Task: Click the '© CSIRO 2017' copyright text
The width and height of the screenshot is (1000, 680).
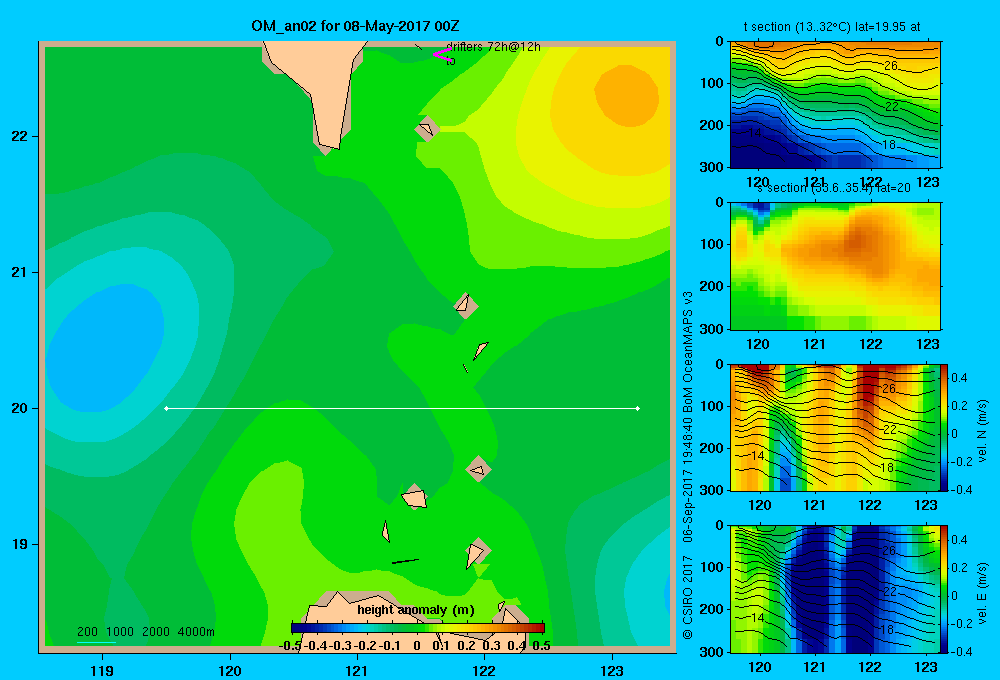Action: click(688, 597)
